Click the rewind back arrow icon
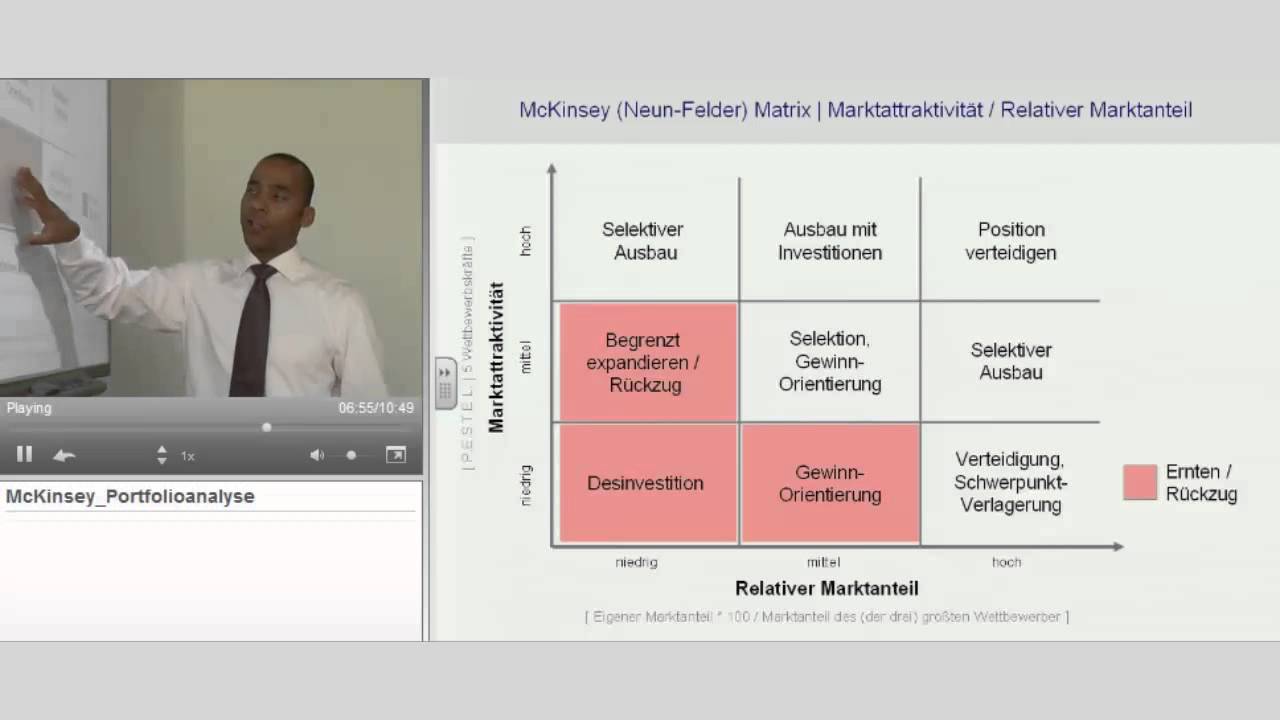 coord(64,456)
